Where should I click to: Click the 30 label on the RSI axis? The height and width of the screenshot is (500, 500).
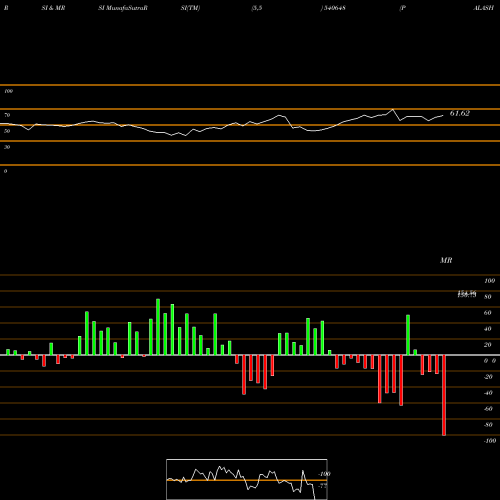[x=7, y=147]
